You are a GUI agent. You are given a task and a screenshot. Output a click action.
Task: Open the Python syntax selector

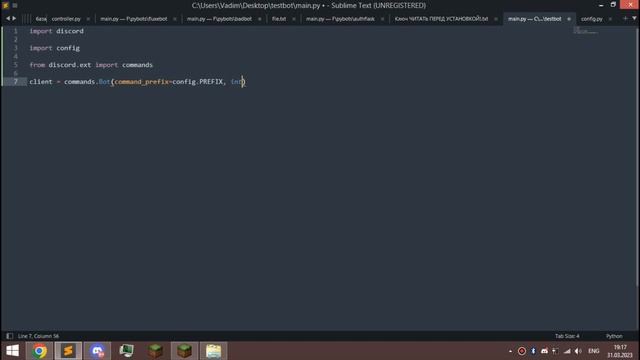(614, 336)
